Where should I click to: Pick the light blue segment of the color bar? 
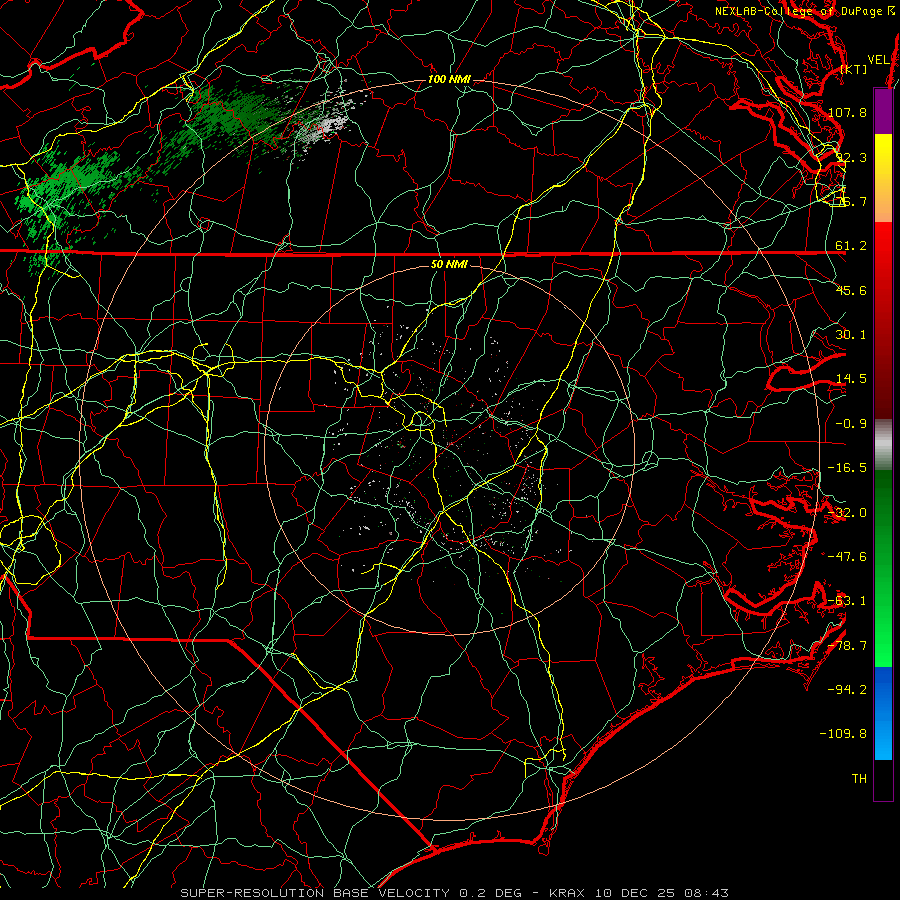click(883, 740)
